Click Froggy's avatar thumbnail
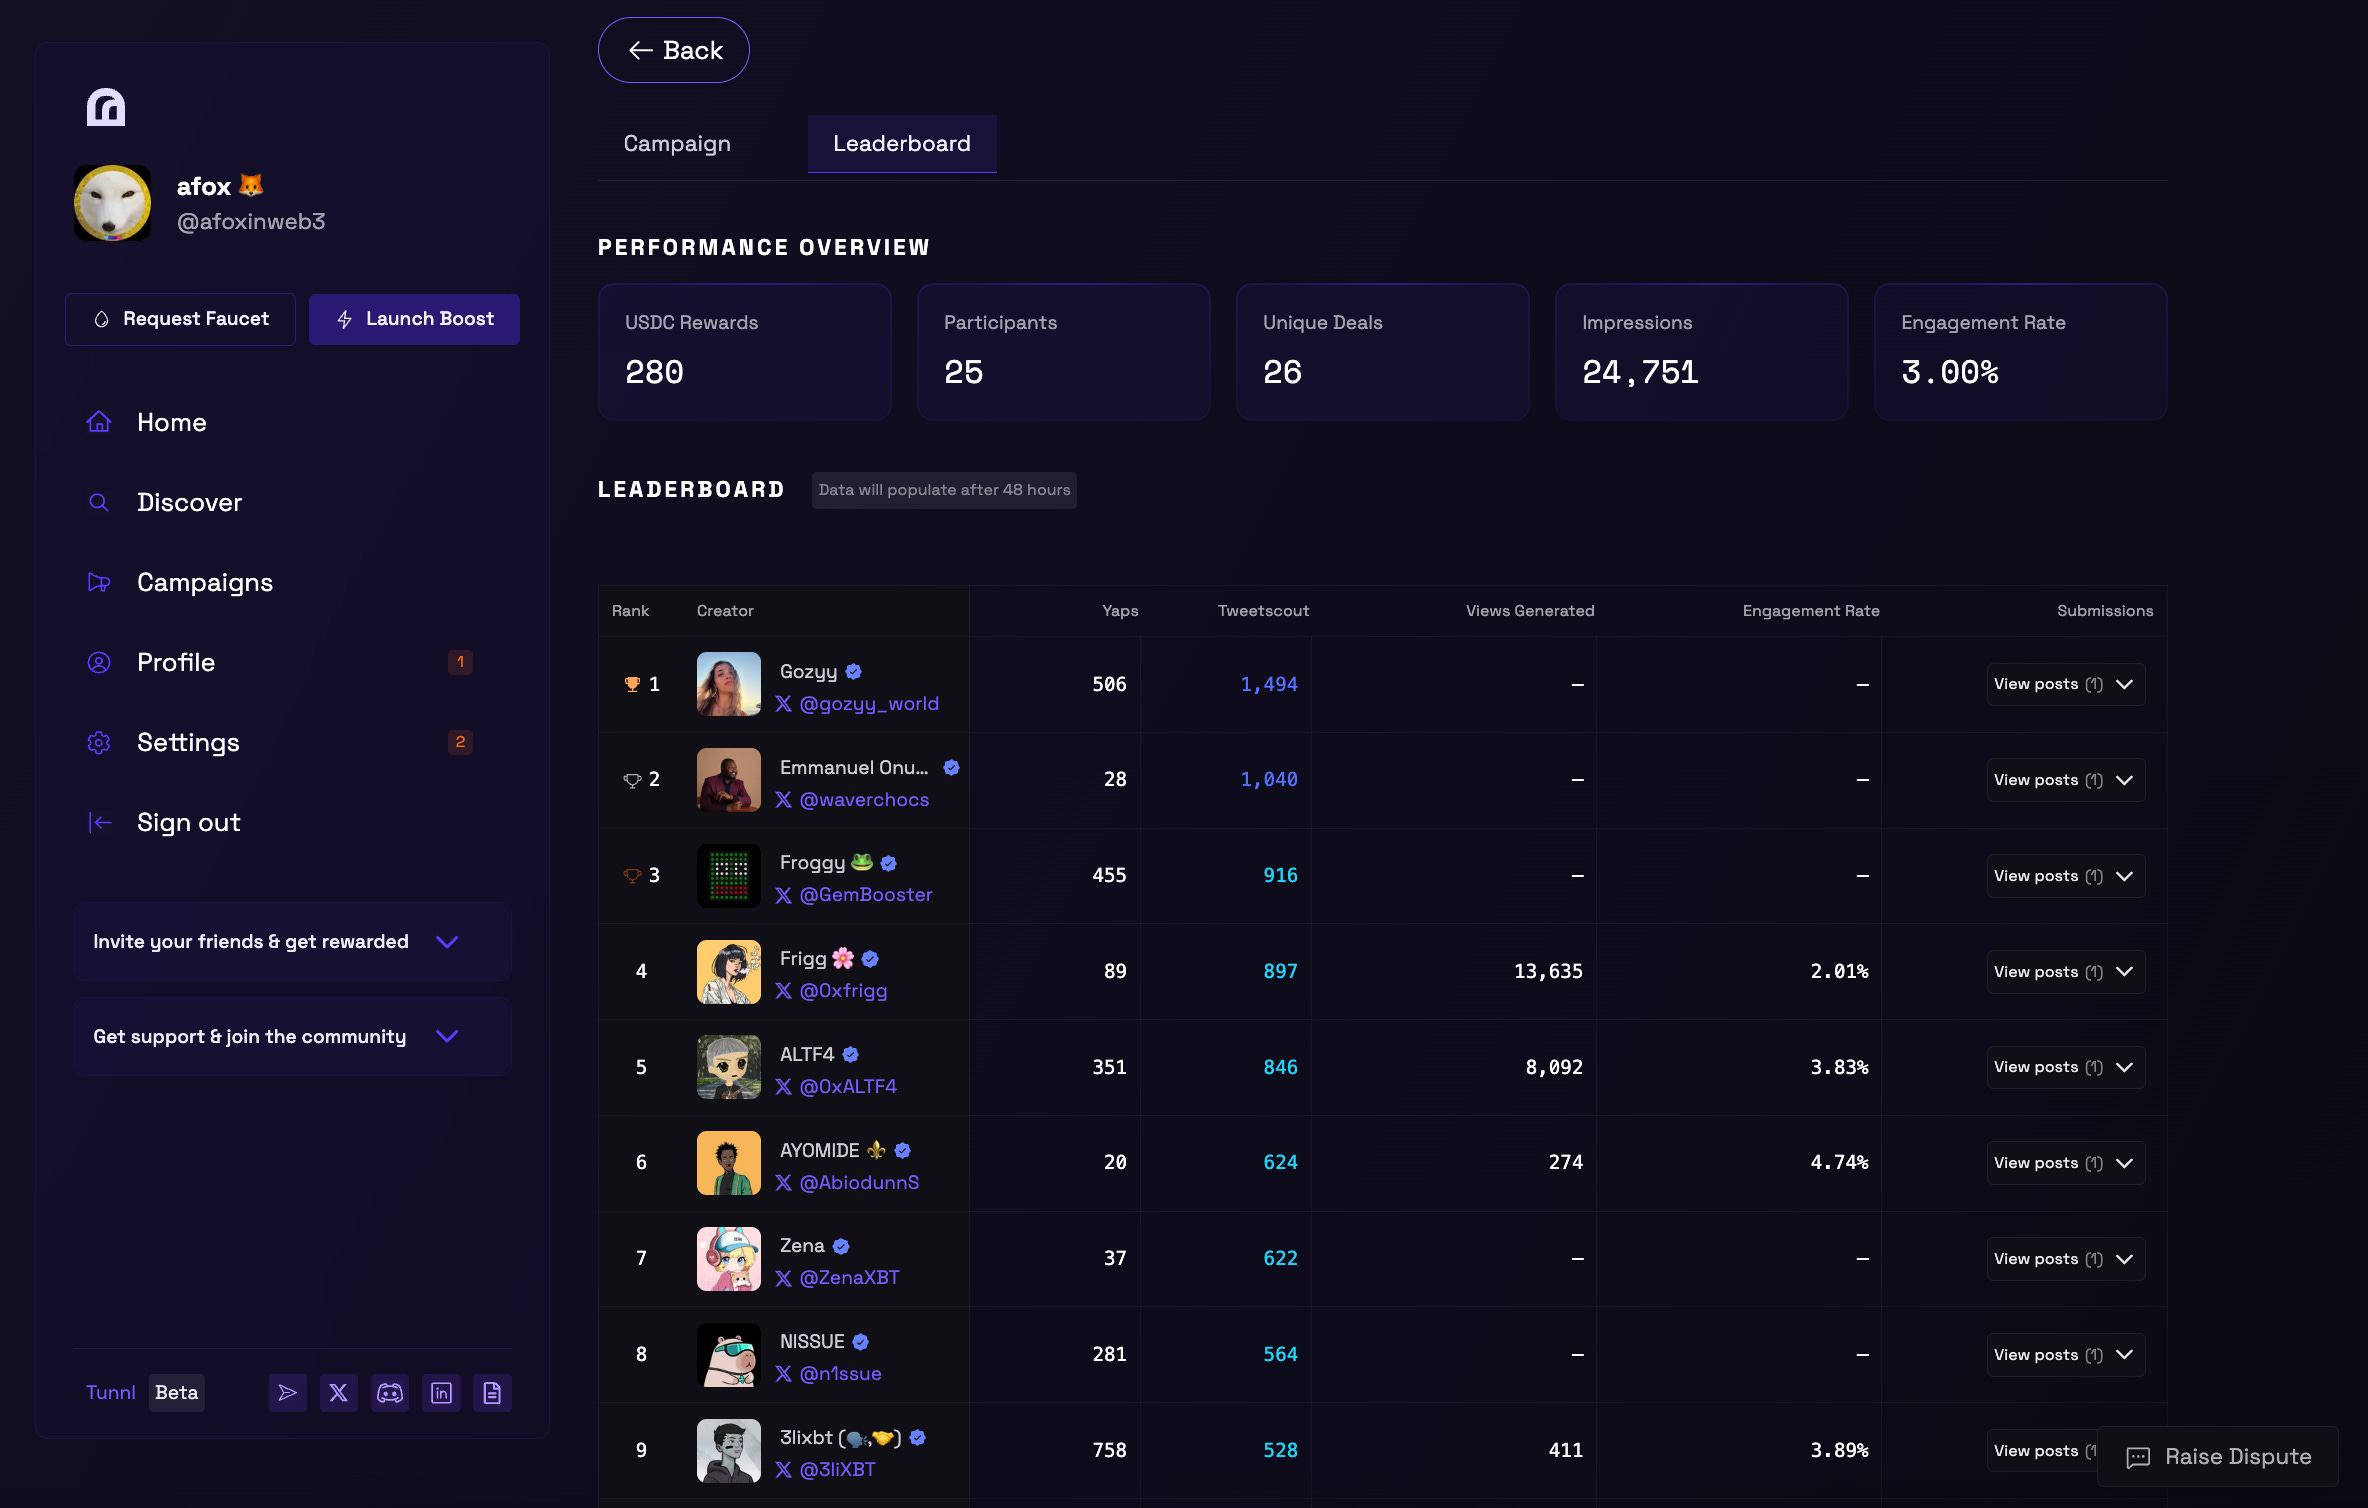The image size is (2368, 1508). coord(729,875)
